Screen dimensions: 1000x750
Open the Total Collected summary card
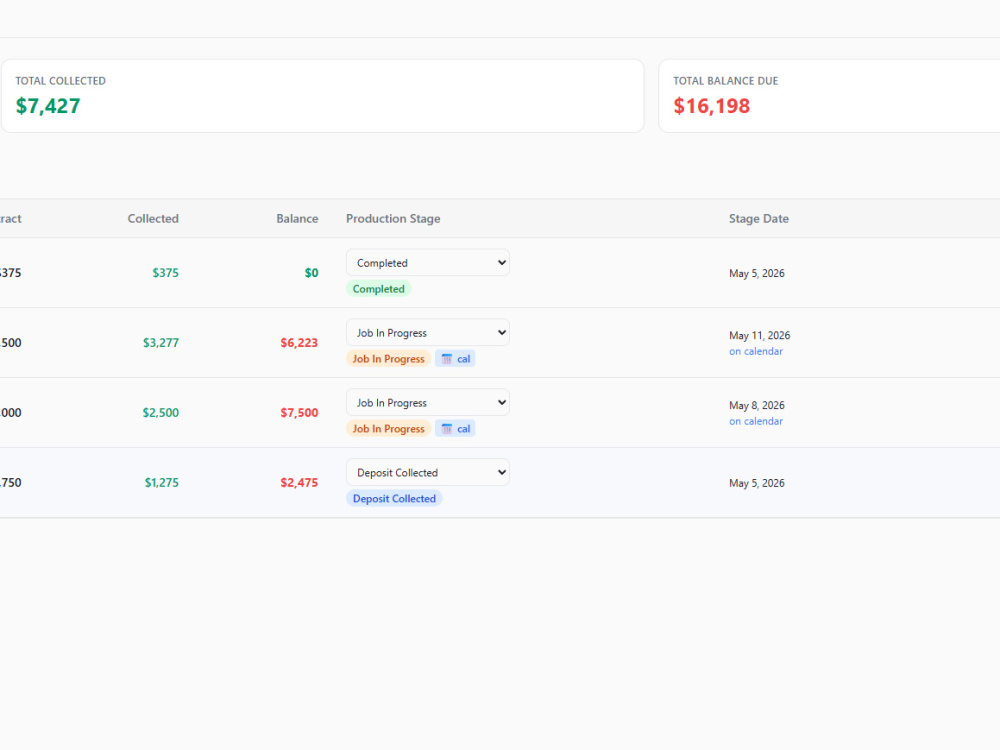[x=323, y=96]
